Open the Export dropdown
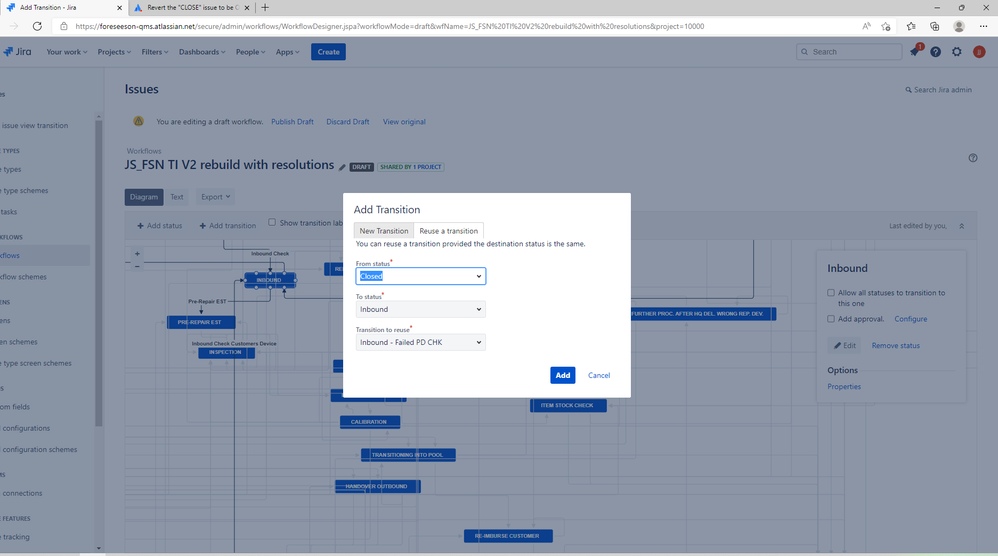 [216, 197]
